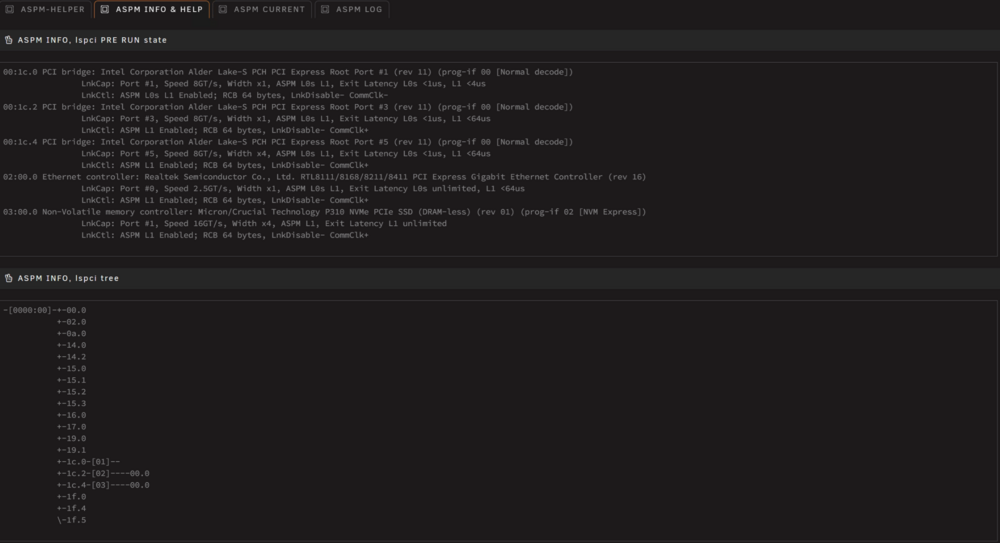
Task: Click the 00:1c.0 PCI bridge Root Port #1 line
Action: [x=288, y=72]
